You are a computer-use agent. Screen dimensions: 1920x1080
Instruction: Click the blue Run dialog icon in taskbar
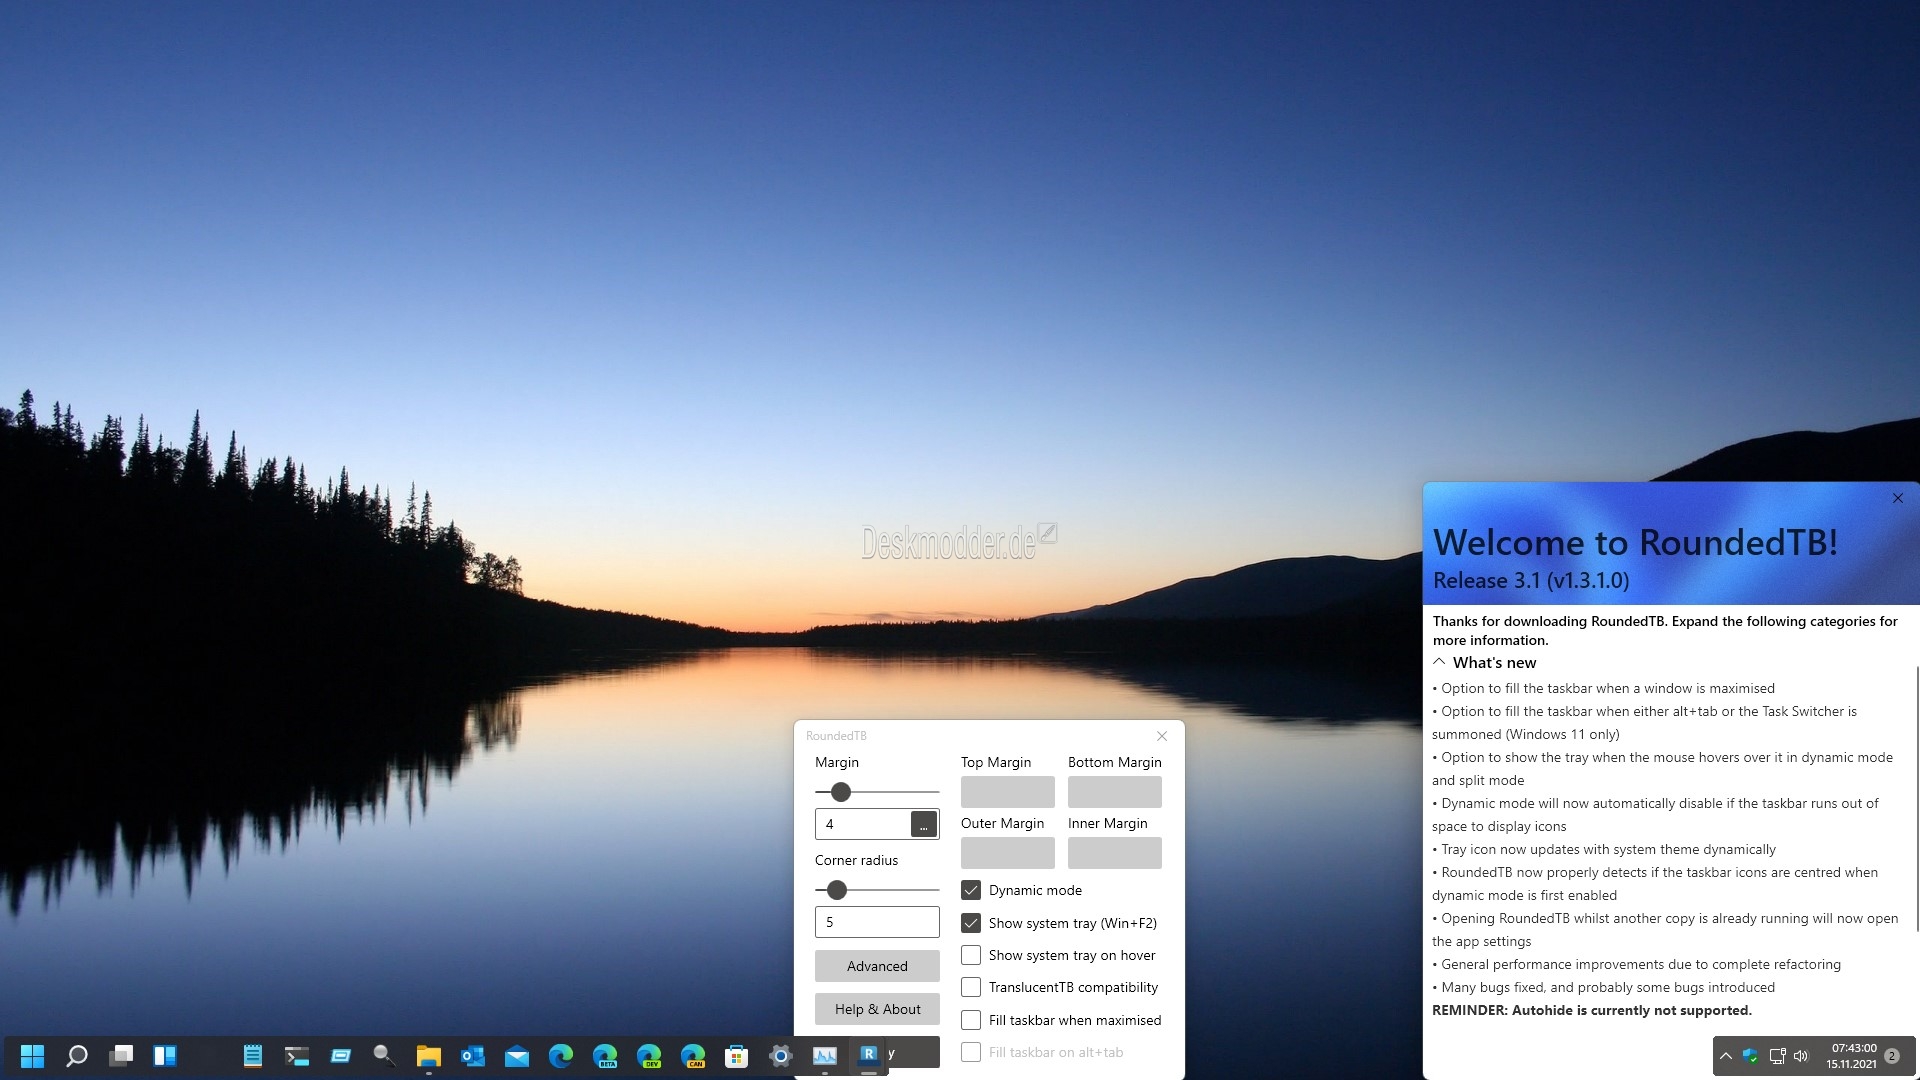[341, 1056]
